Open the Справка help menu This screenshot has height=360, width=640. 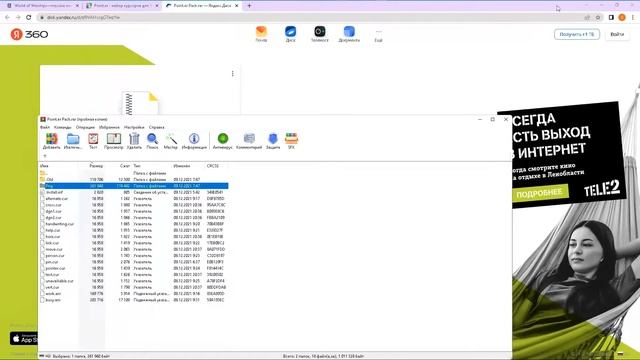click(x=156, y=127)
